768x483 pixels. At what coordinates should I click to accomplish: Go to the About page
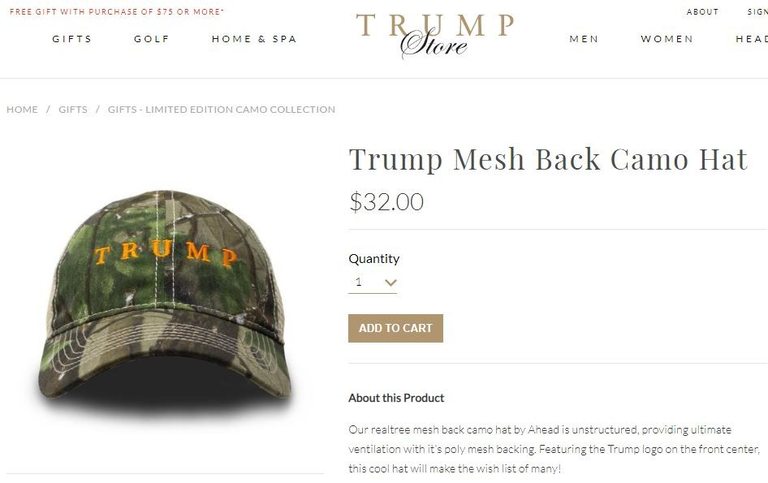(702, 12)
